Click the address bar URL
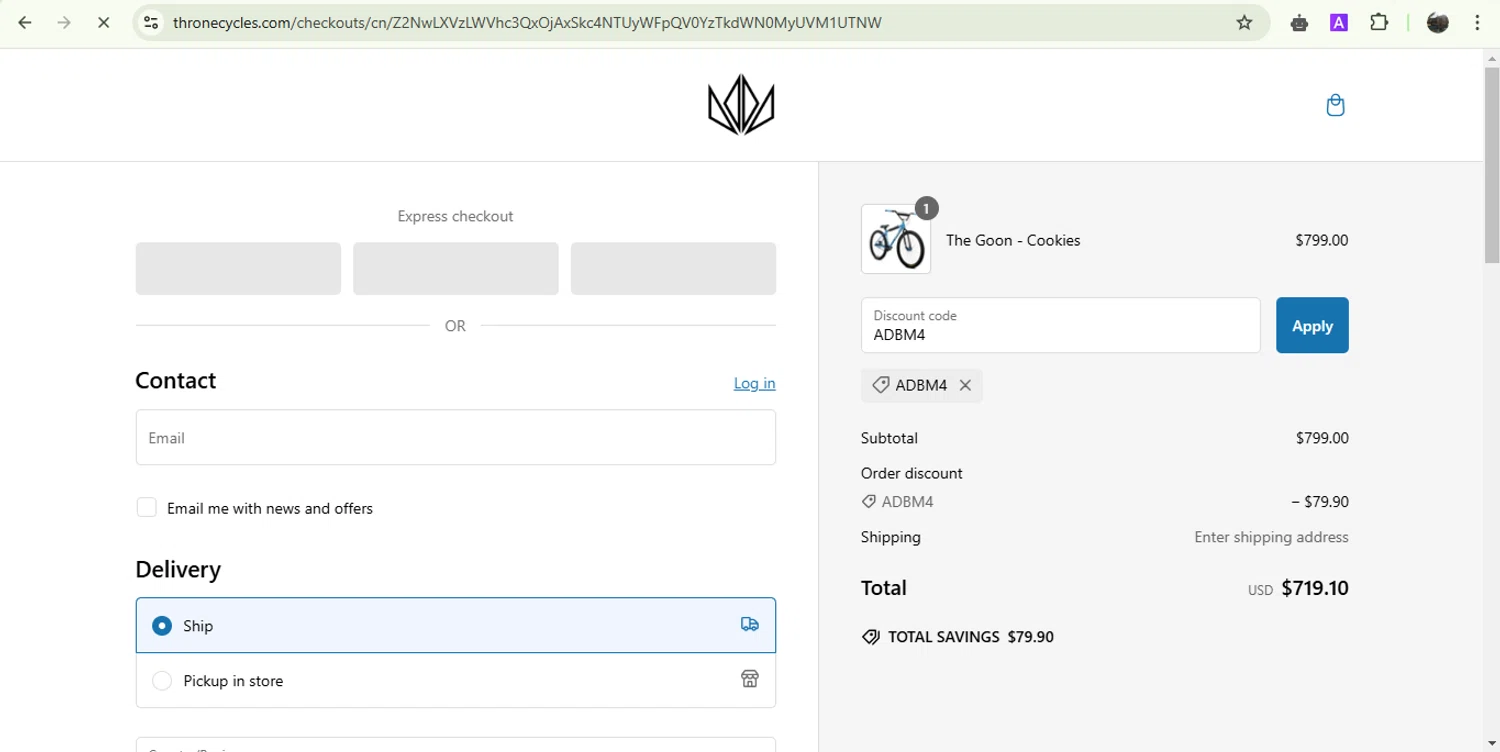Screen dimensions: 1500x752 [527, 22]
